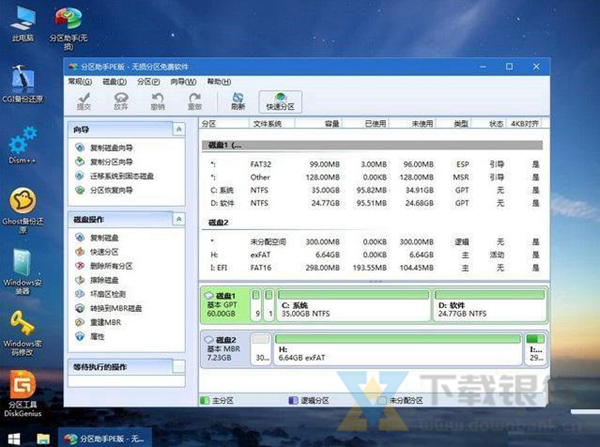Select the H: exFAT partition row
Image resolution: width=600 pixels, height=447 pixels.
click(x=372, y=255)
